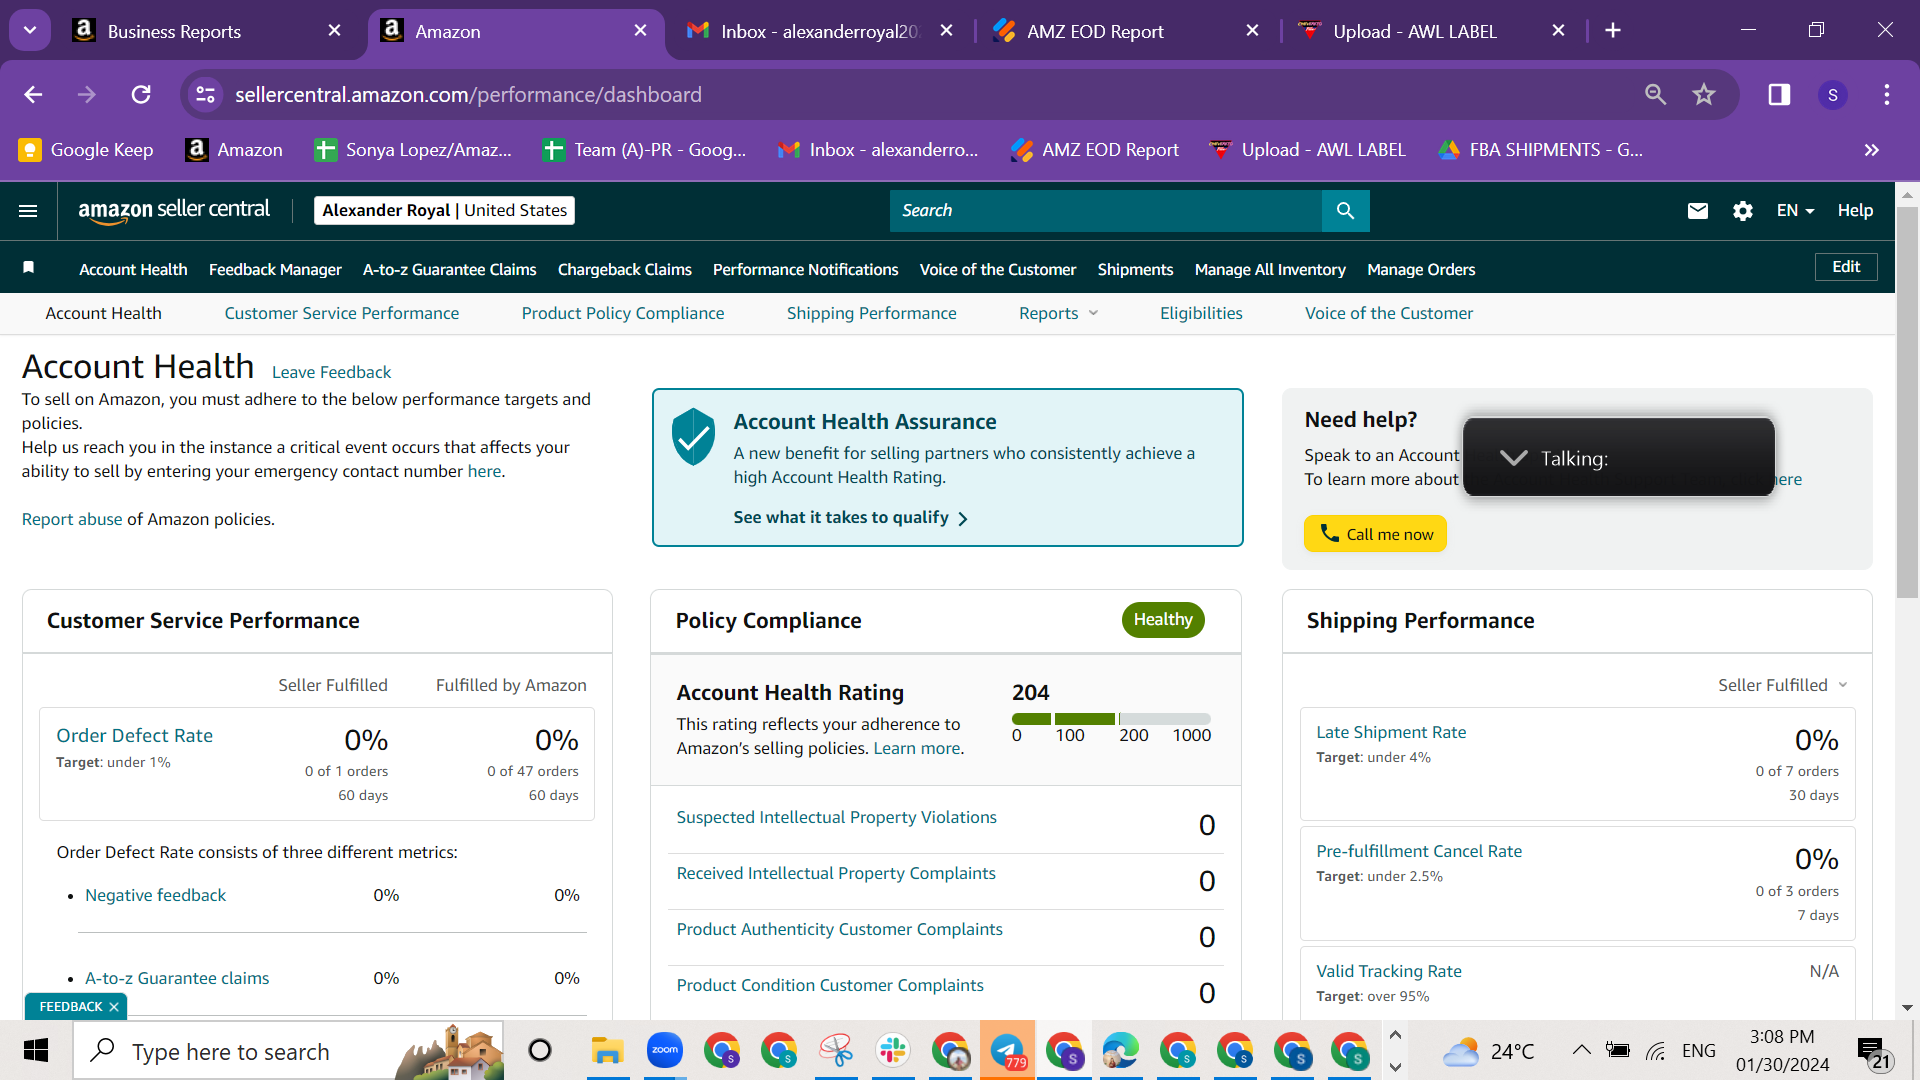Show more bookmarks with the double chevron
The width and height of the screenshot is (1920, 1080).
1871,150
